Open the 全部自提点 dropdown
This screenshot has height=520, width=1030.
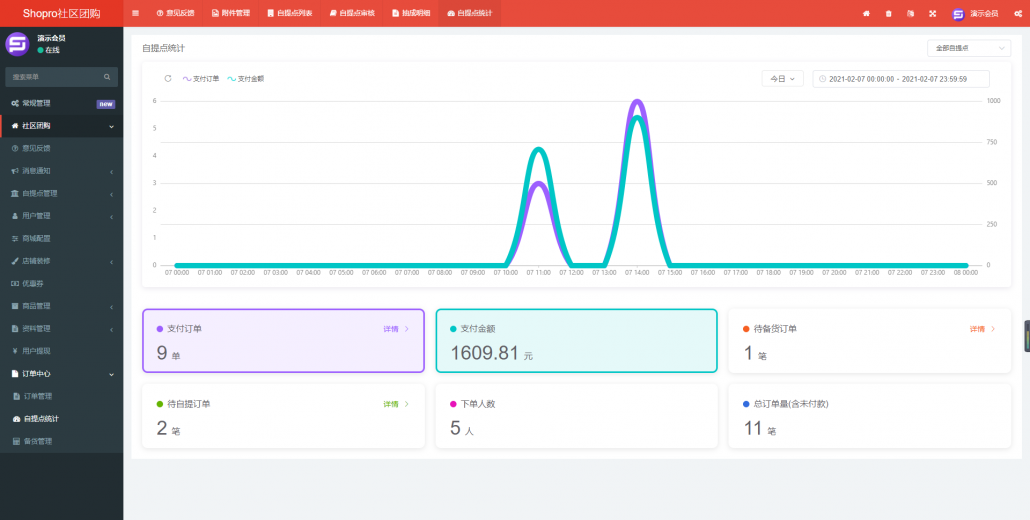[968, 48]
